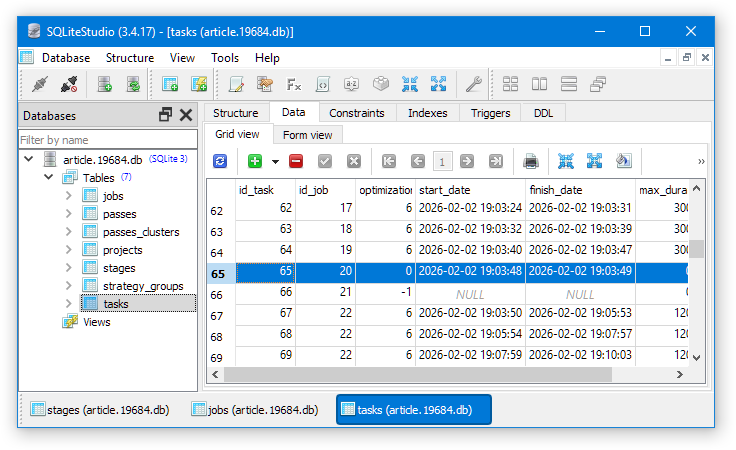Open the code snippets editor icon

click(323, 84)
